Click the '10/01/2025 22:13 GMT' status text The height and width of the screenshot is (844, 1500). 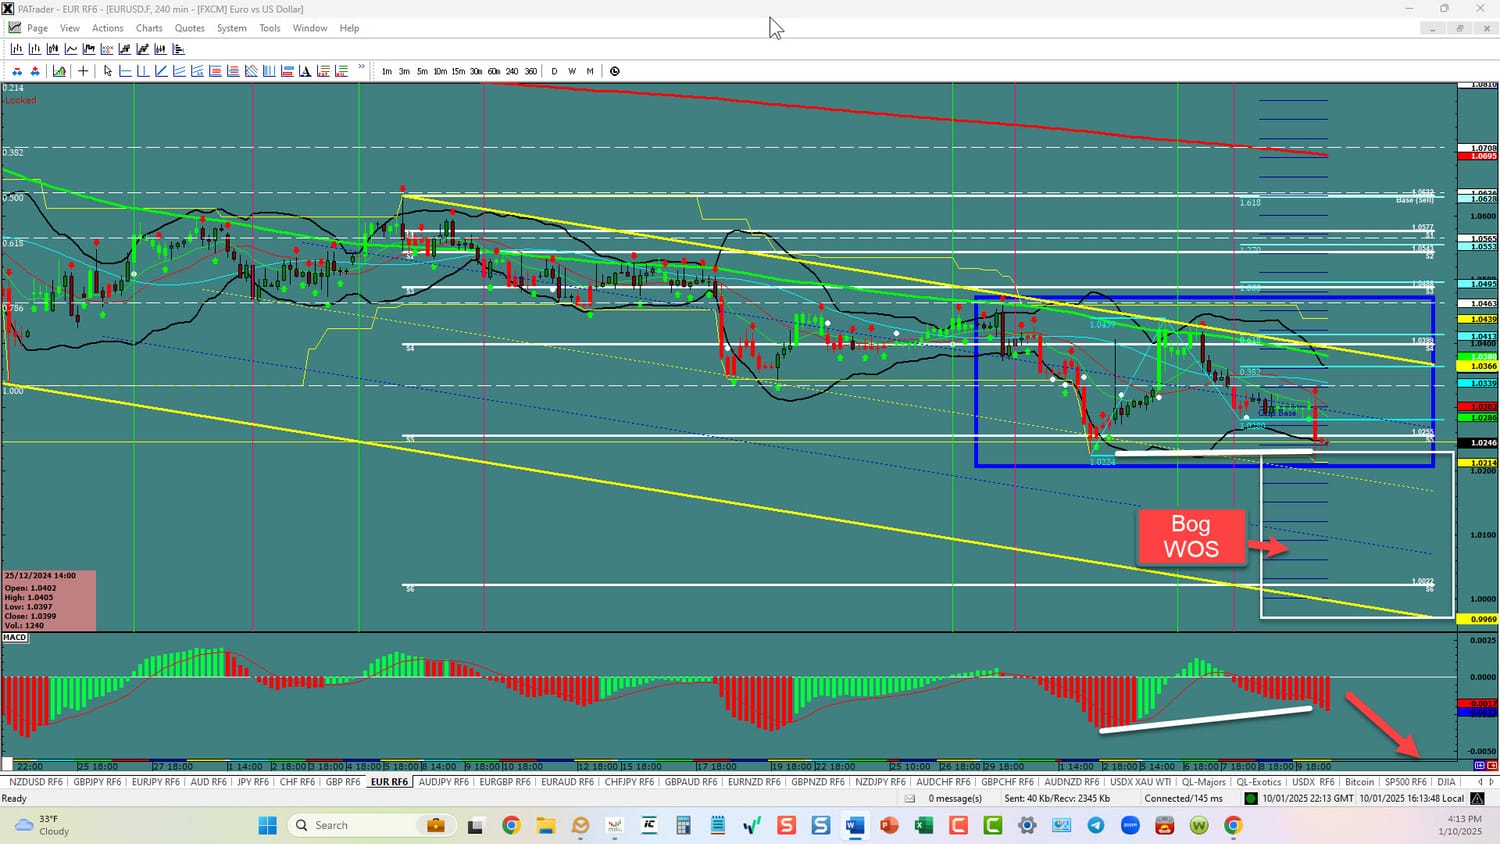1308,798
